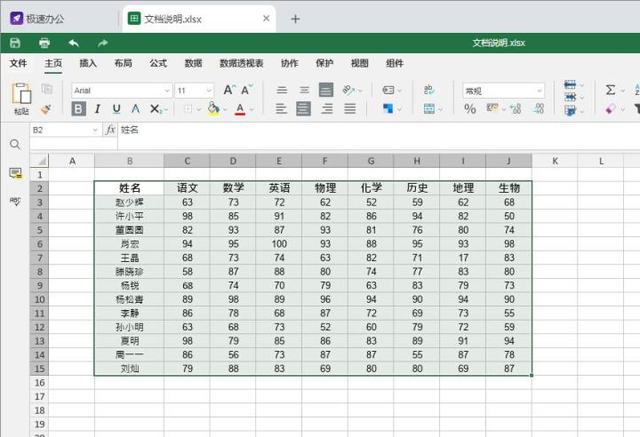Screen dimensions: 640x437
Task: Click the fx insert function button
Action: click(110, 130)
